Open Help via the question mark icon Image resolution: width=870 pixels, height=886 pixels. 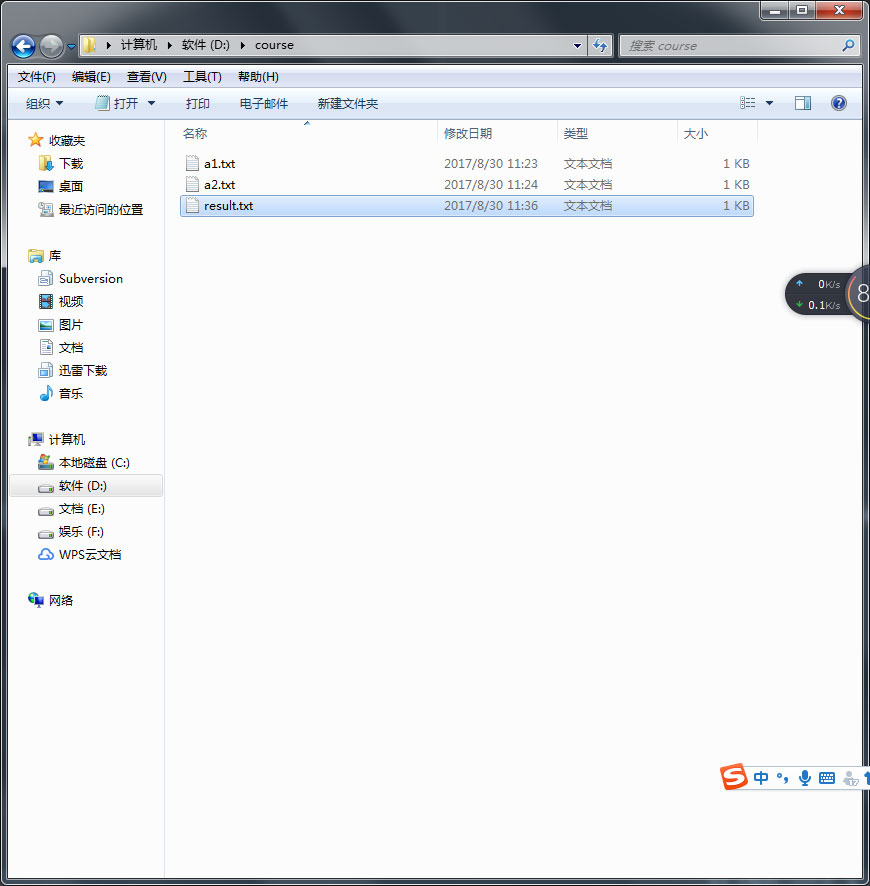tap(838, 103)
